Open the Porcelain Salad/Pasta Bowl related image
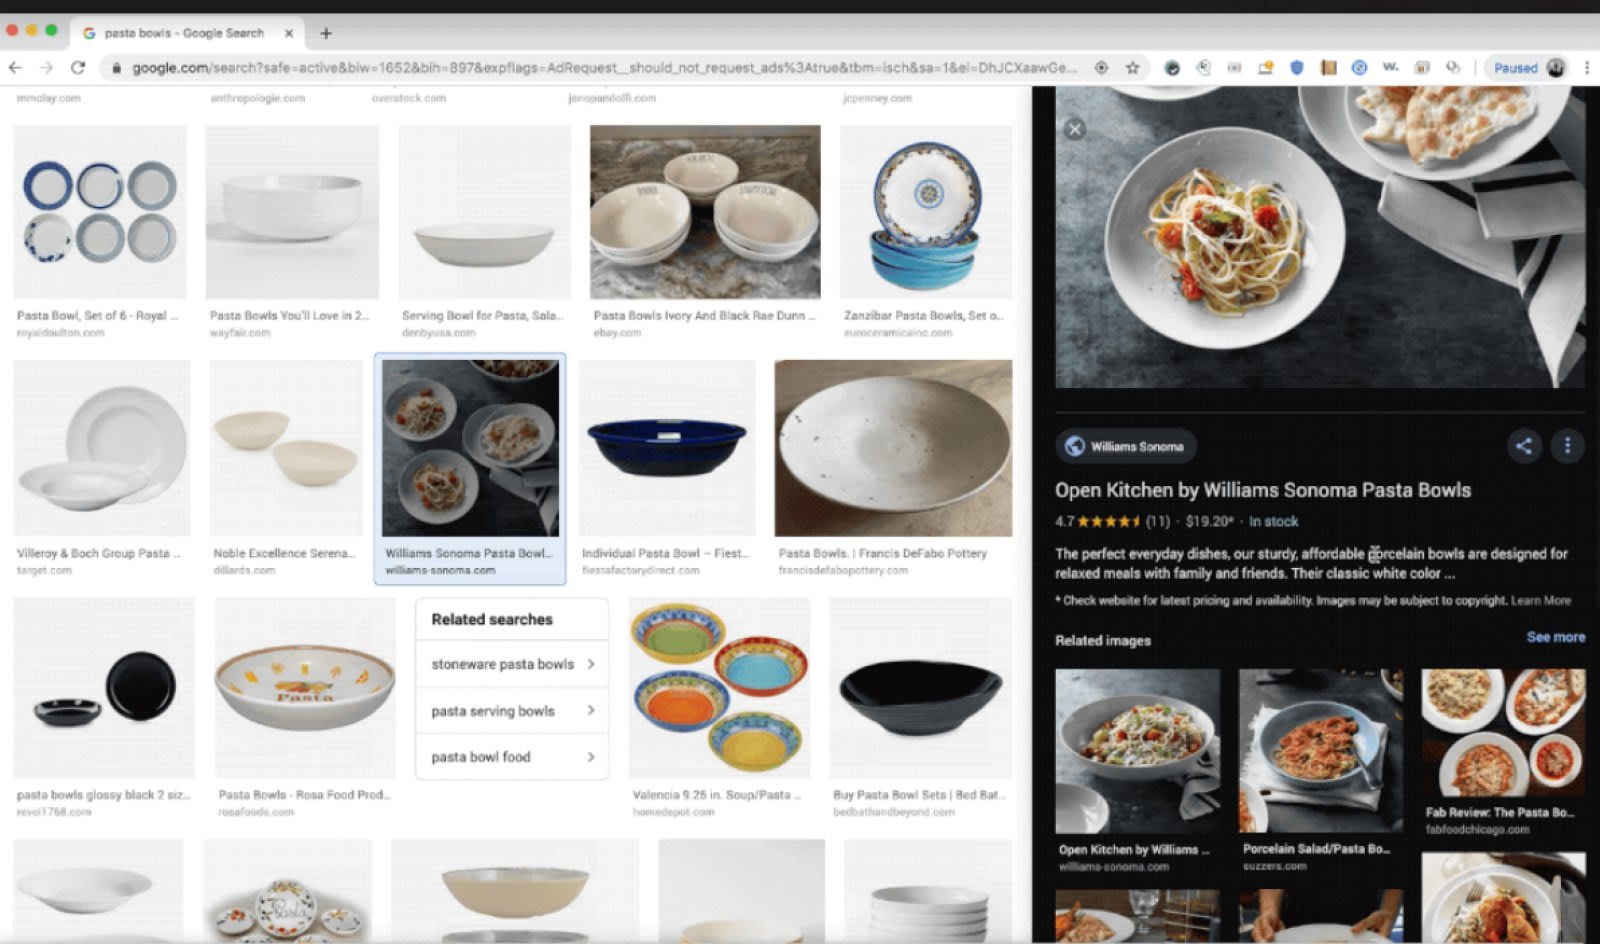Image resolution: width=1600 pixels, height=944 pixels. click(1321, 750)
